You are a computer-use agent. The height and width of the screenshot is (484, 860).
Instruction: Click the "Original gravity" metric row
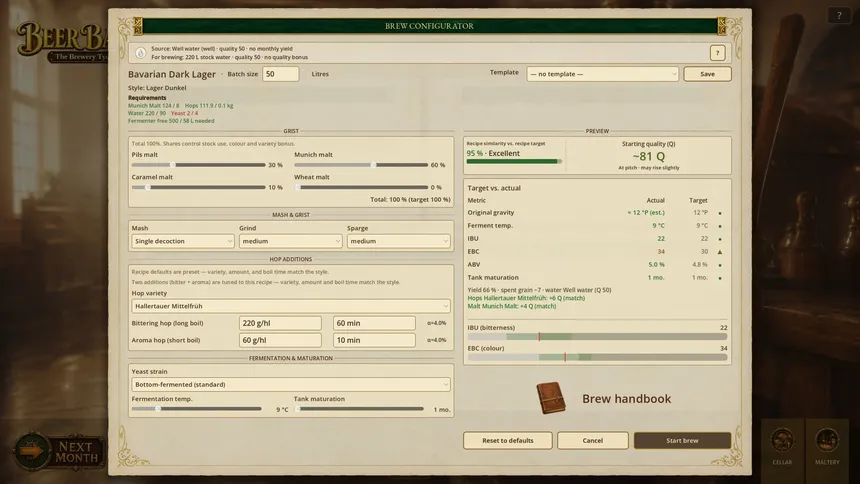pos(597,212)
